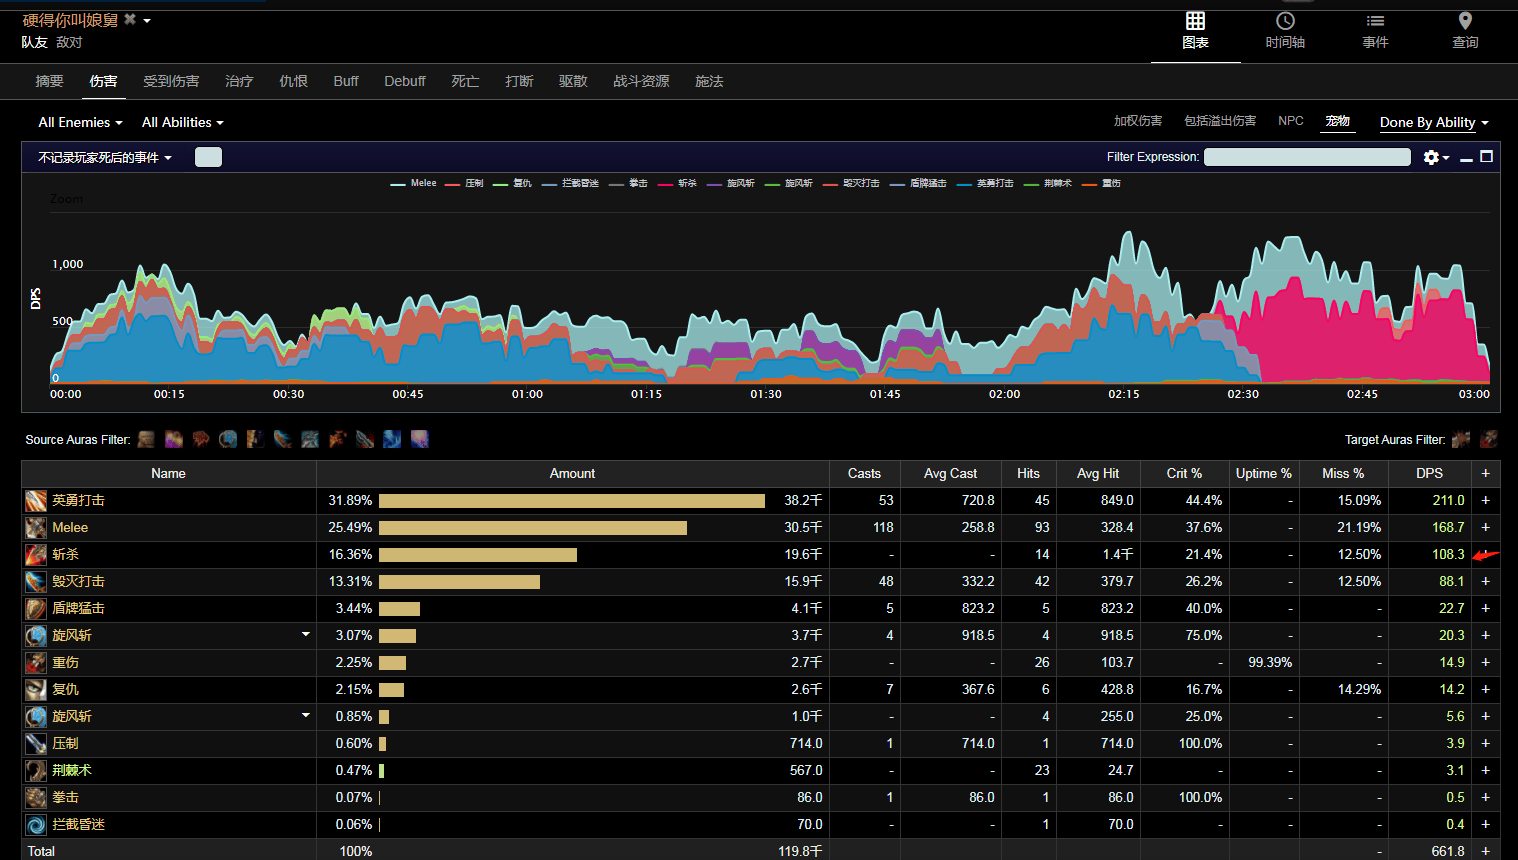This screenshot has height=860, width=1518.
Task: Click the Melee ability icon in table
Action: pyautogui.click(x=36, y=527)
